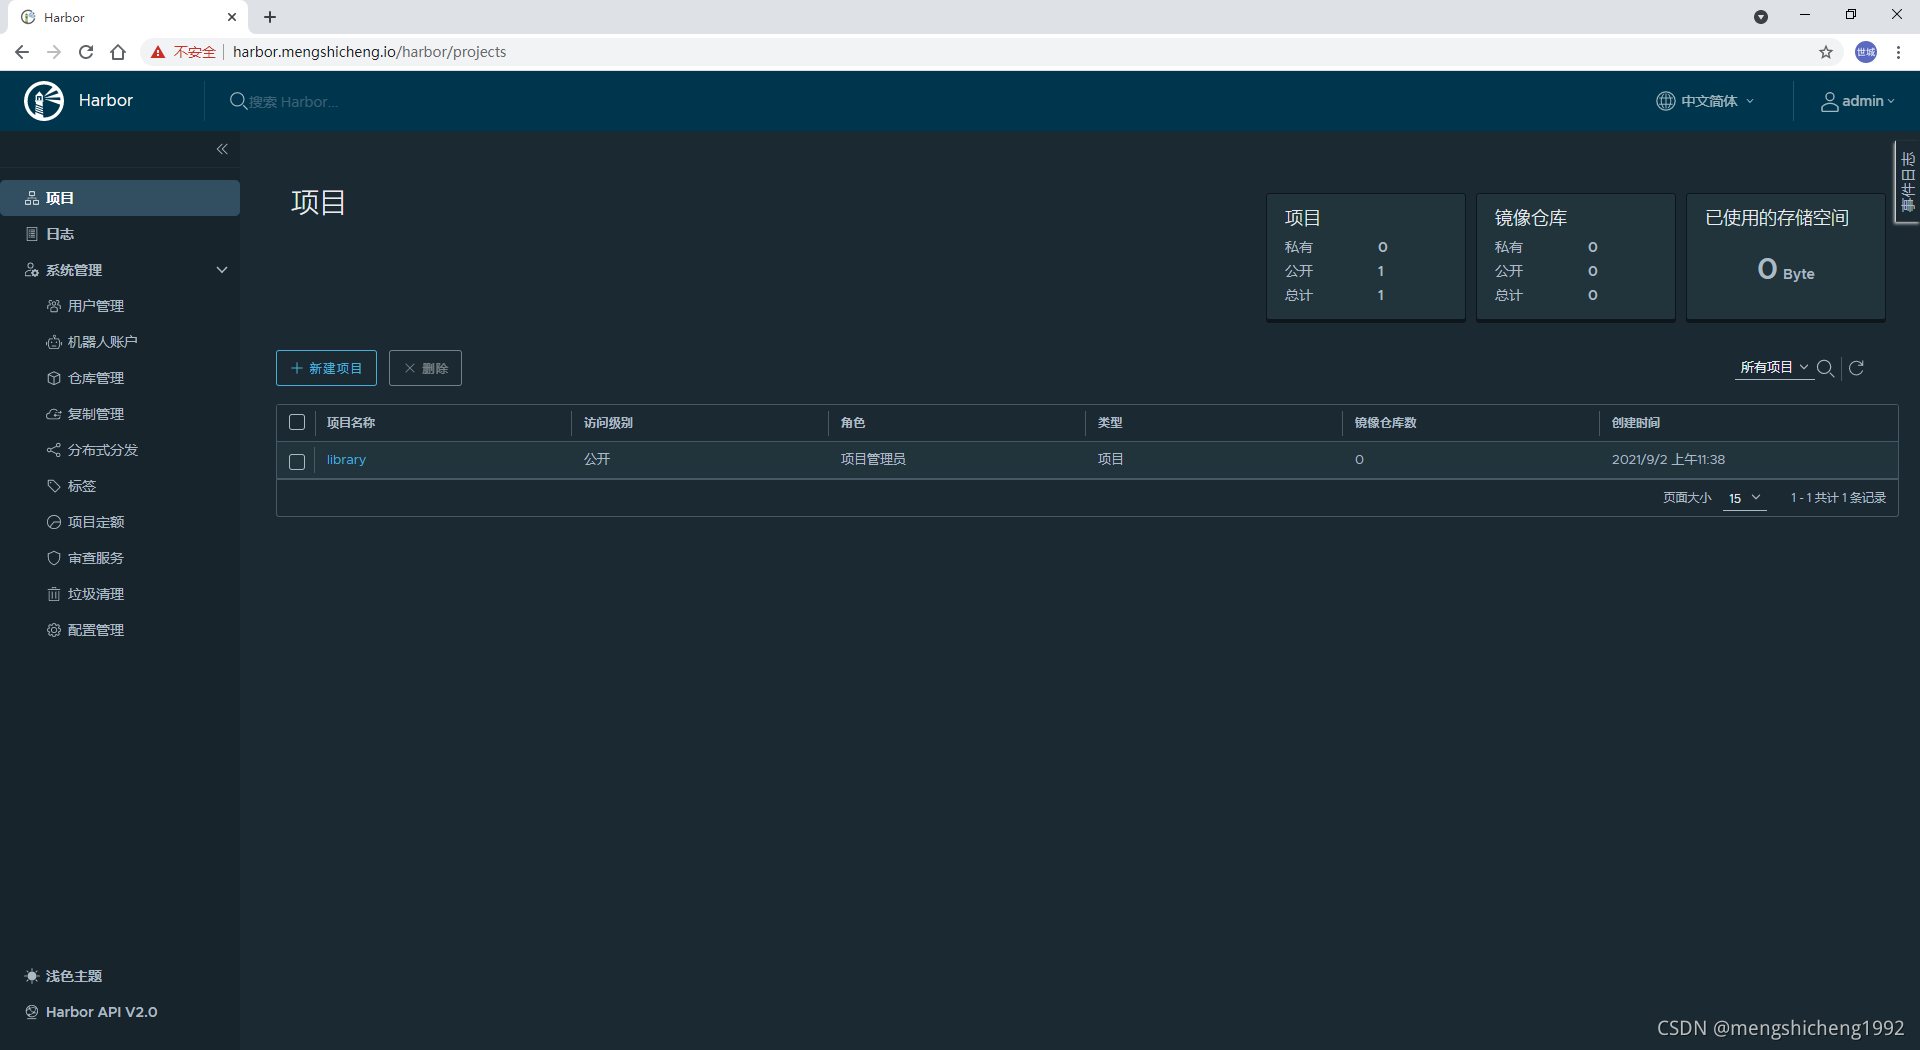Image resolution: width=1920 pixels, height=1050 pixels.
Task: Open the Chrome profile avatar
Action: click(x=1866, y=52)
